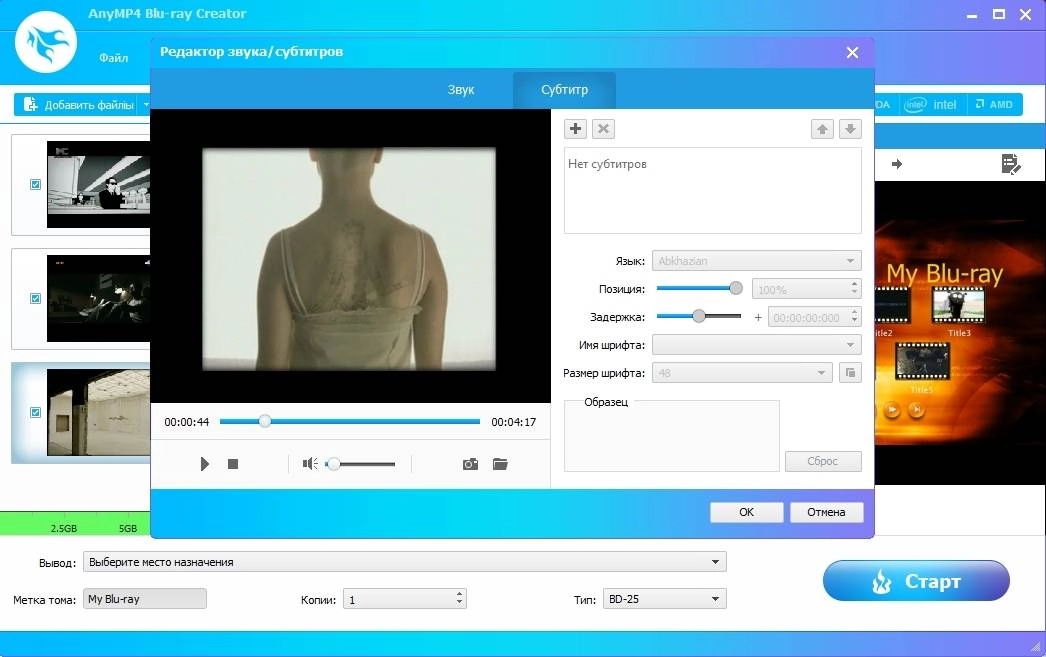The image size is (1046, 657).
Task: Click the flame icon on Start button
Action: [x=882, y=582]
